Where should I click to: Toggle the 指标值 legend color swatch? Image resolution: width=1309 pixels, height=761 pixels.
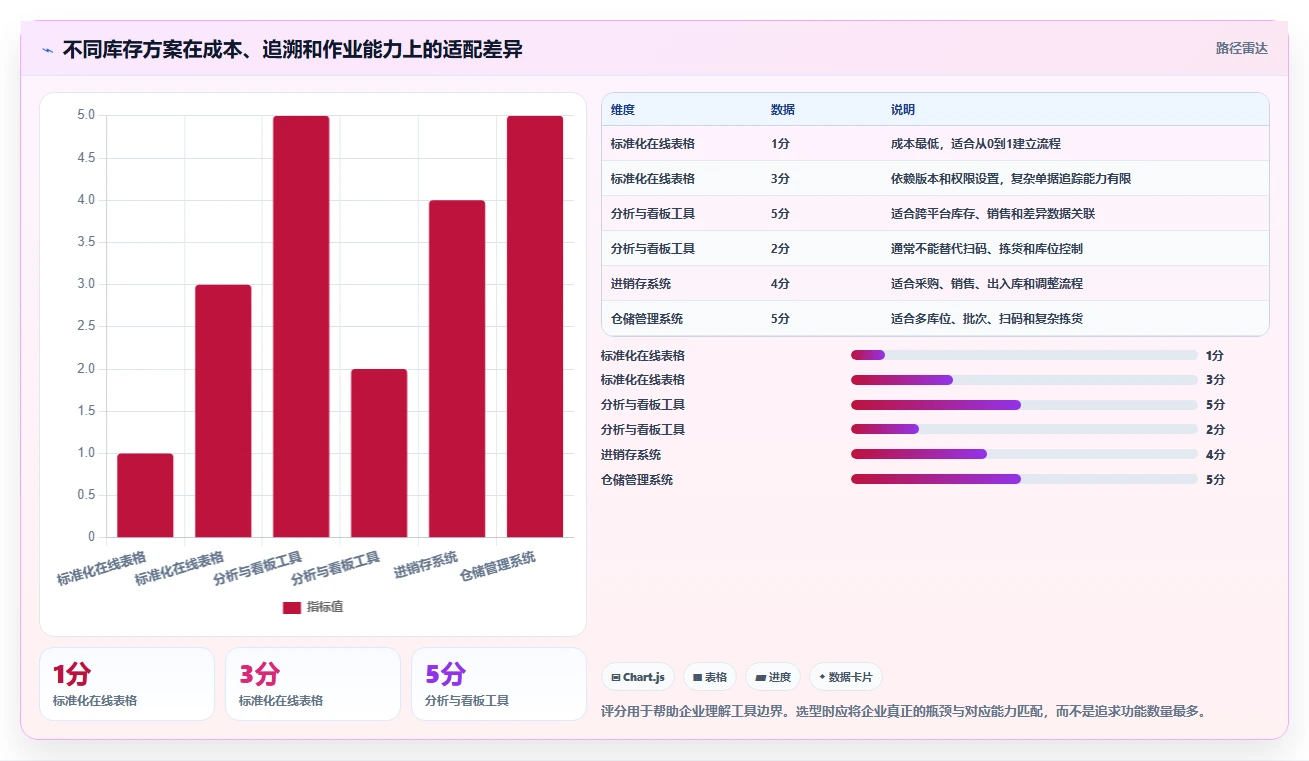(x=292, y=607)
